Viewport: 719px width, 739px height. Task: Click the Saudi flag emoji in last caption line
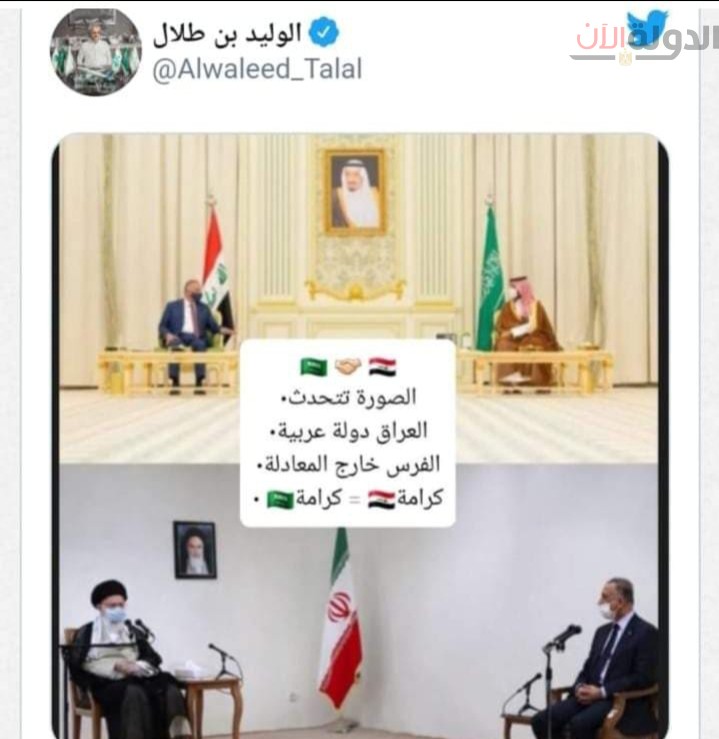click(x=280, y=500)
